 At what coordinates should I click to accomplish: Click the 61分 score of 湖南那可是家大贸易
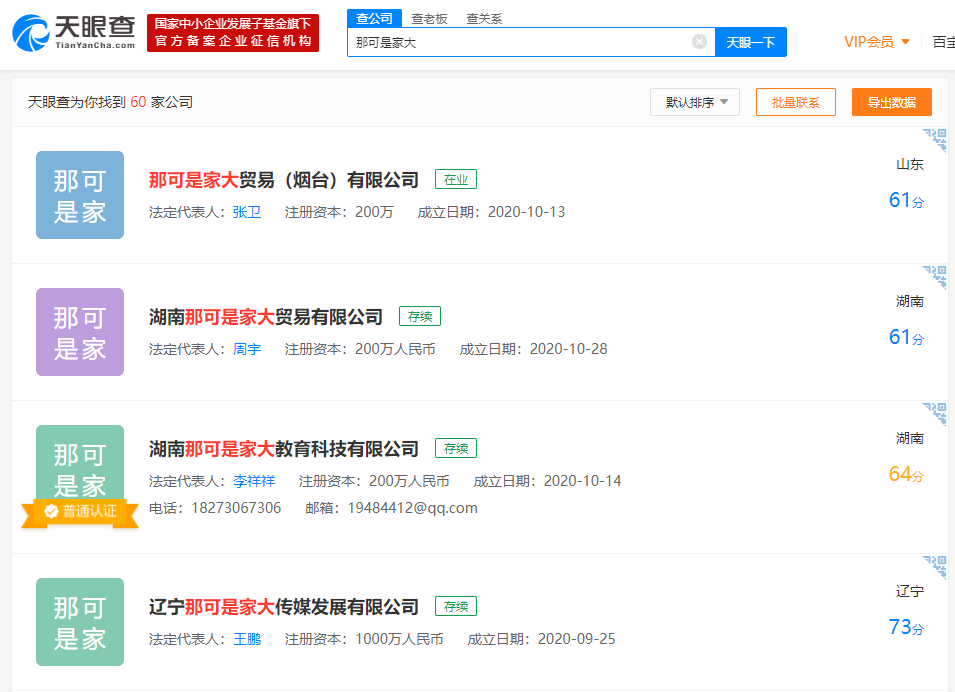[x=906, y=337]
